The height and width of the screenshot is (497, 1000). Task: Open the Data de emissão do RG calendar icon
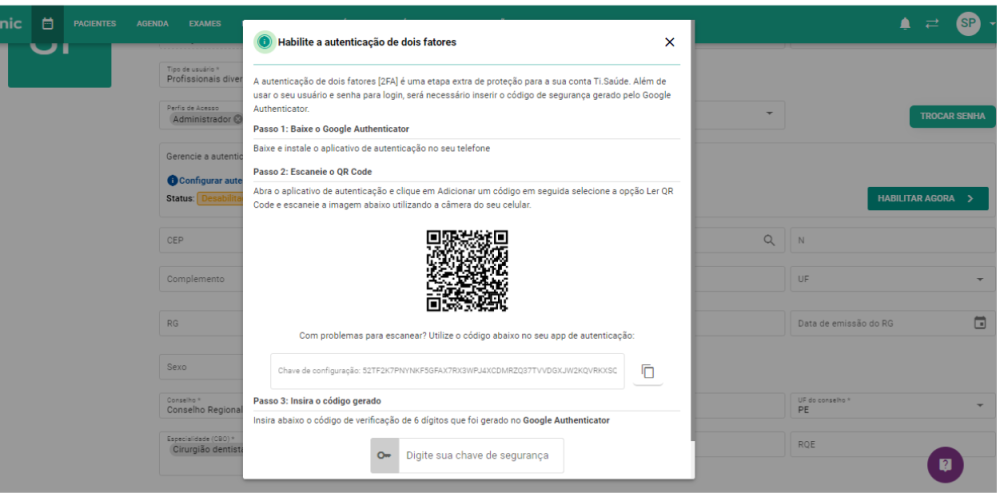[980, 323]
